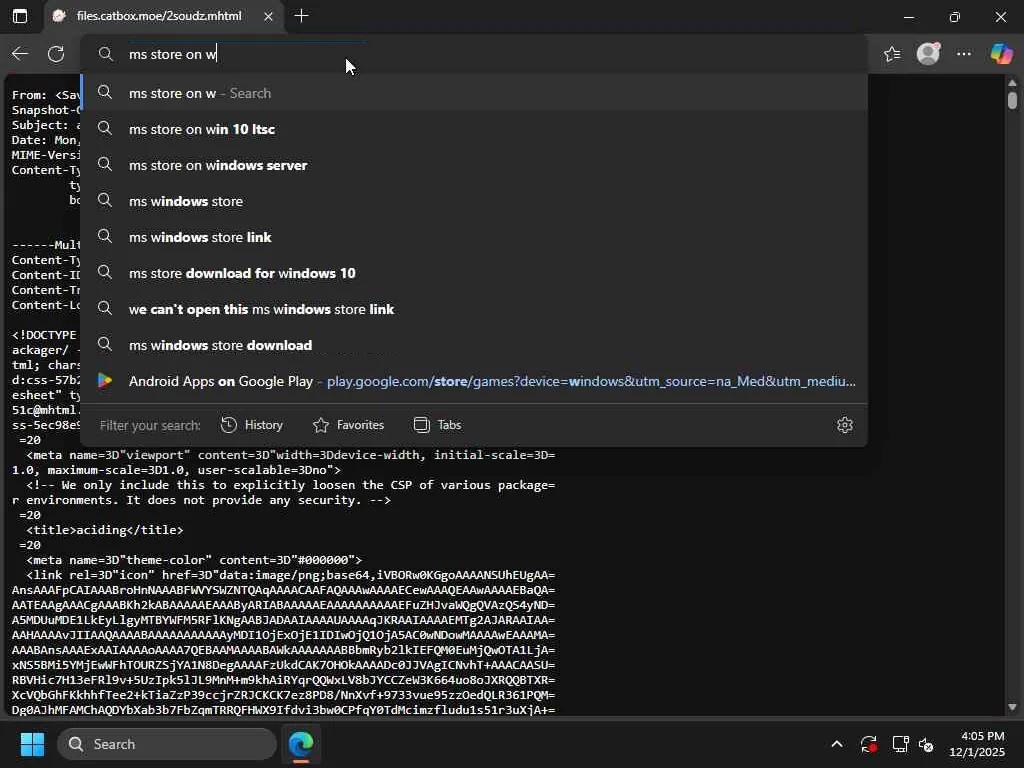This screenshot has height=768, width=1024.
Task: Open Android Apps on Google Play suggestion
Action: click(474, 381)
